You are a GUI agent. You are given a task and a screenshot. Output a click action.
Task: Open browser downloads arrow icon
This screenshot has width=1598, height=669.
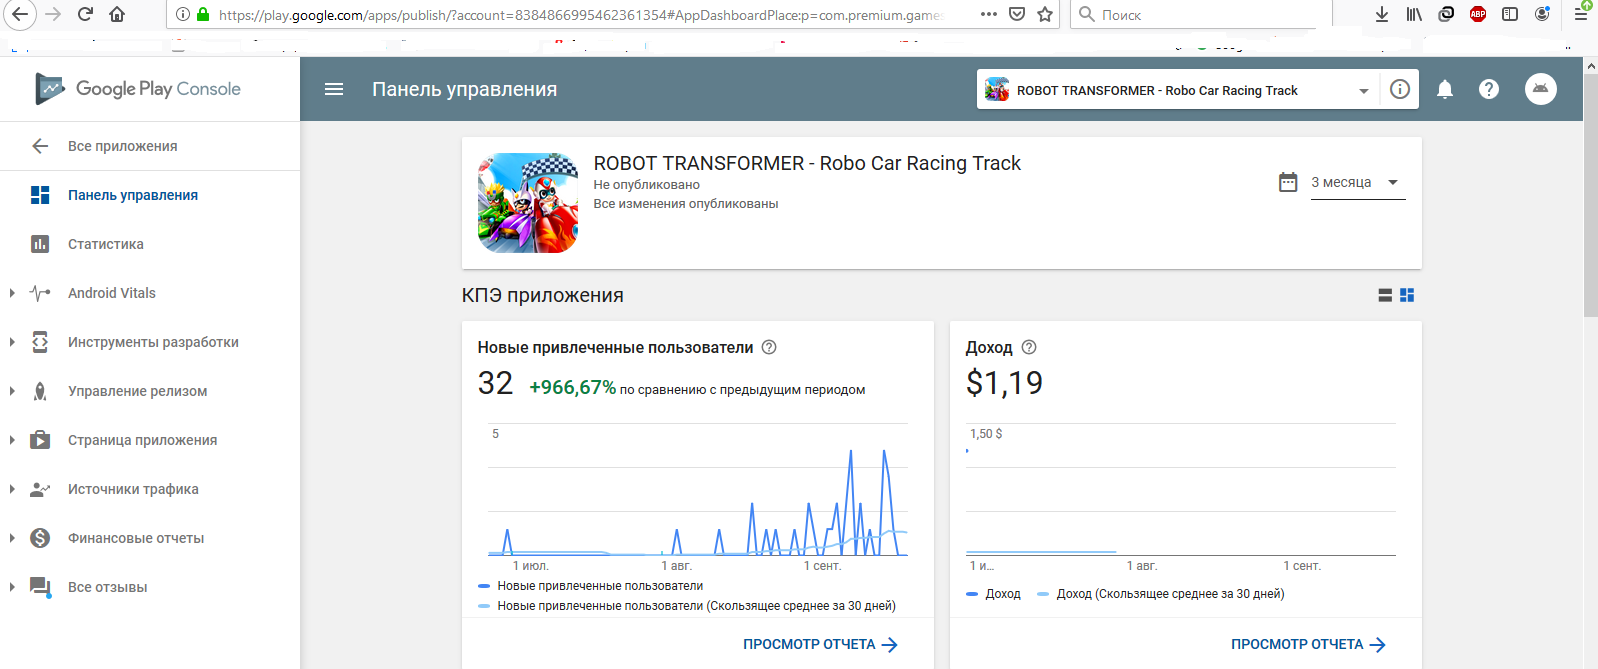[x=1382, y=14]
